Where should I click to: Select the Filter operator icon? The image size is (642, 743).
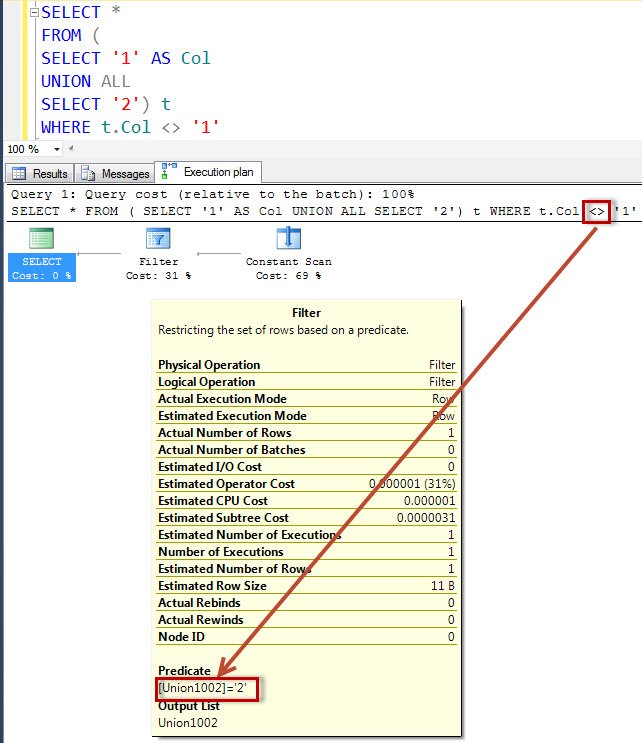[158, 238]
